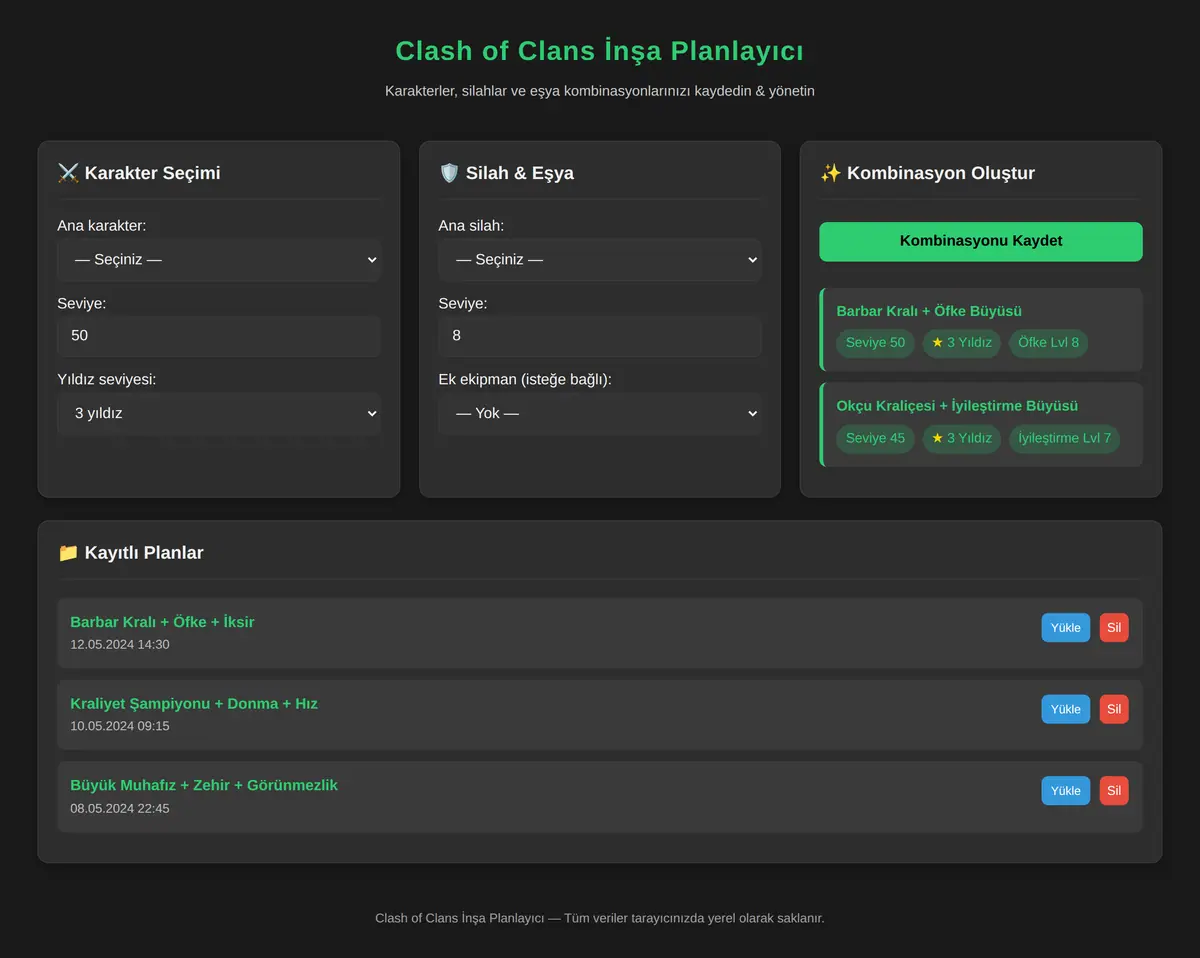Load the Kraliyet Şampiyonu + Donma + Hız plan
The image size is (1200, 958).
tap(1066, 709)
